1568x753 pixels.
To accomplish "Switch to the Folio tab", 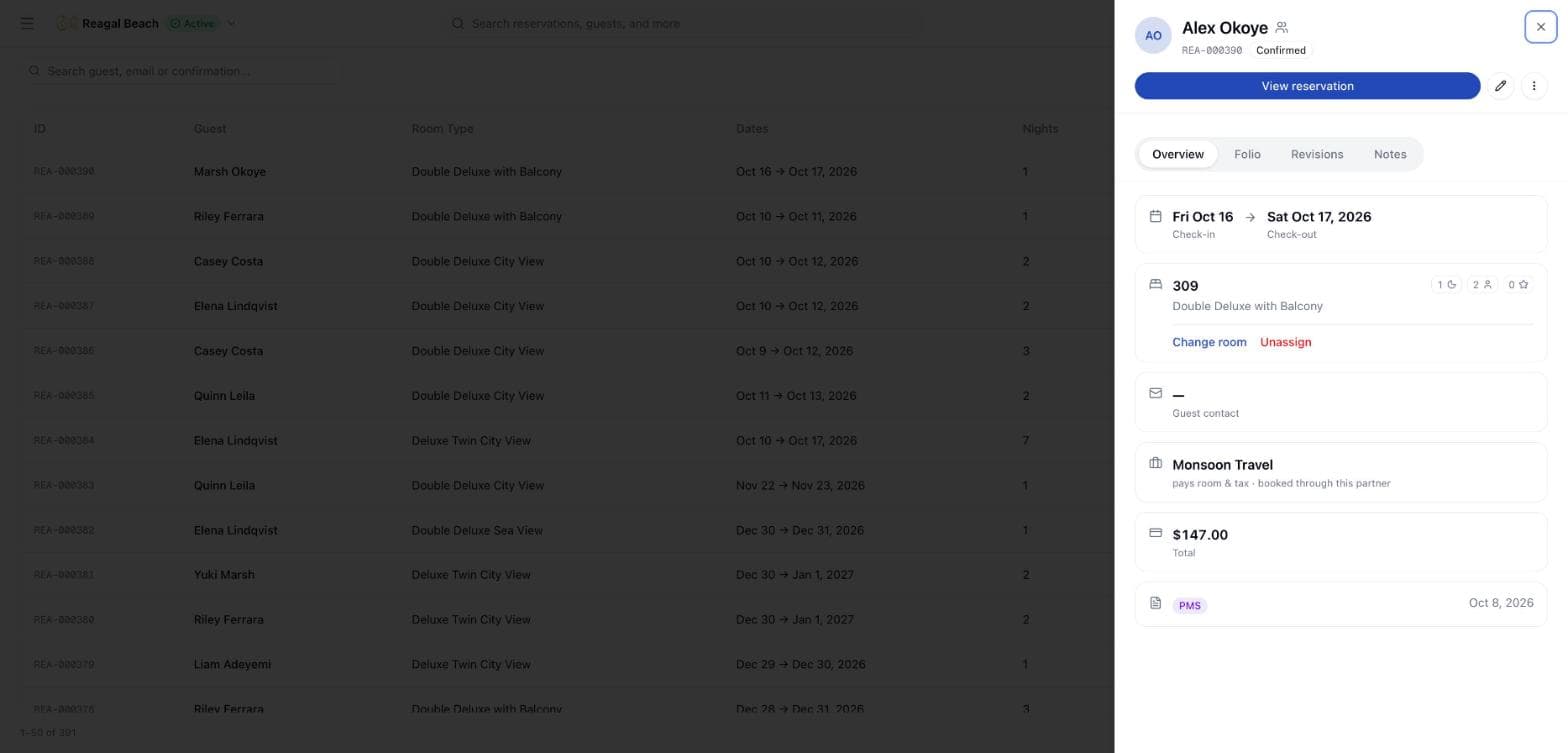I will point(1247,154).
